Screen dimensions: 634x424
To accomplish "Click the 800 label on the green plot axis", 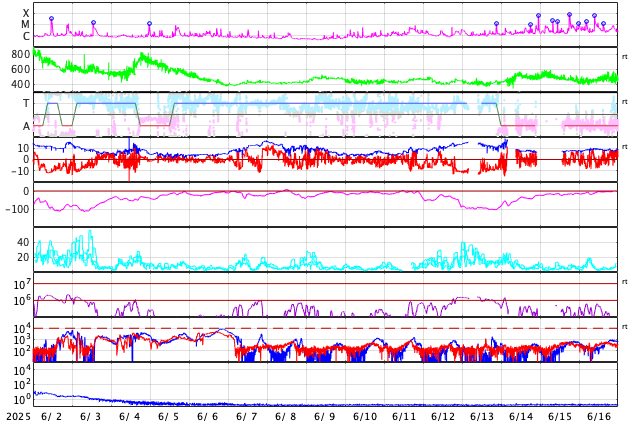I will [x=21, y=54].
